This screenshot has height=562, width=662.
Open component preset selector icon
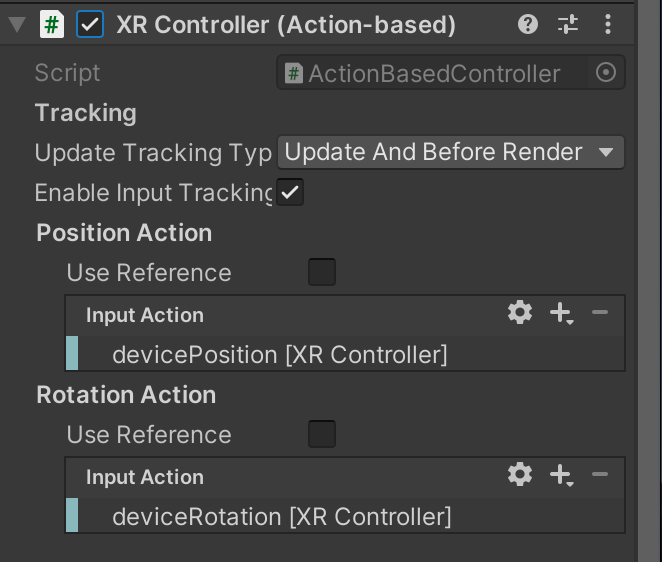tap(568, 24)
